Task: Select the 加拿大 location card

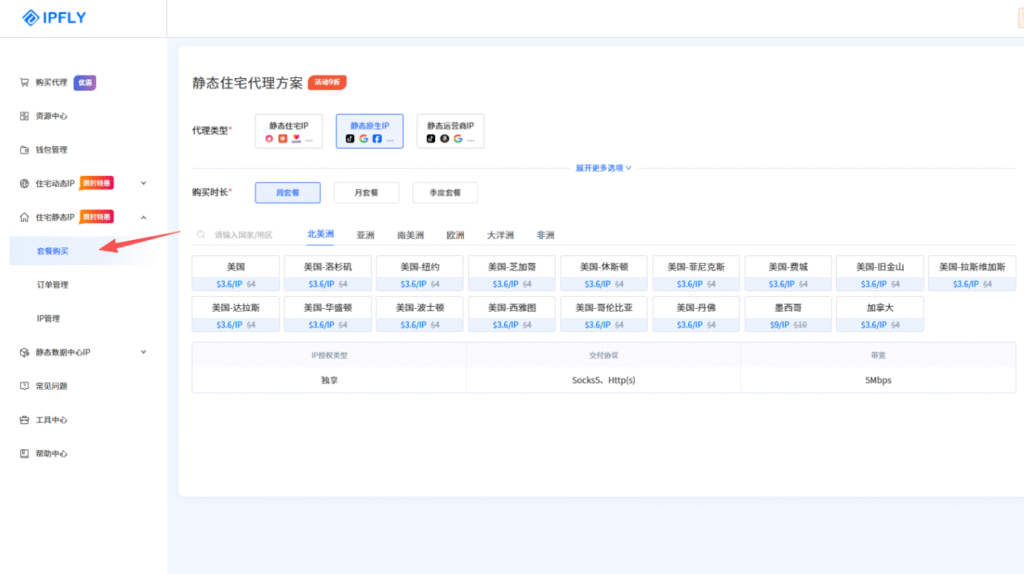Action: (880, 314)
